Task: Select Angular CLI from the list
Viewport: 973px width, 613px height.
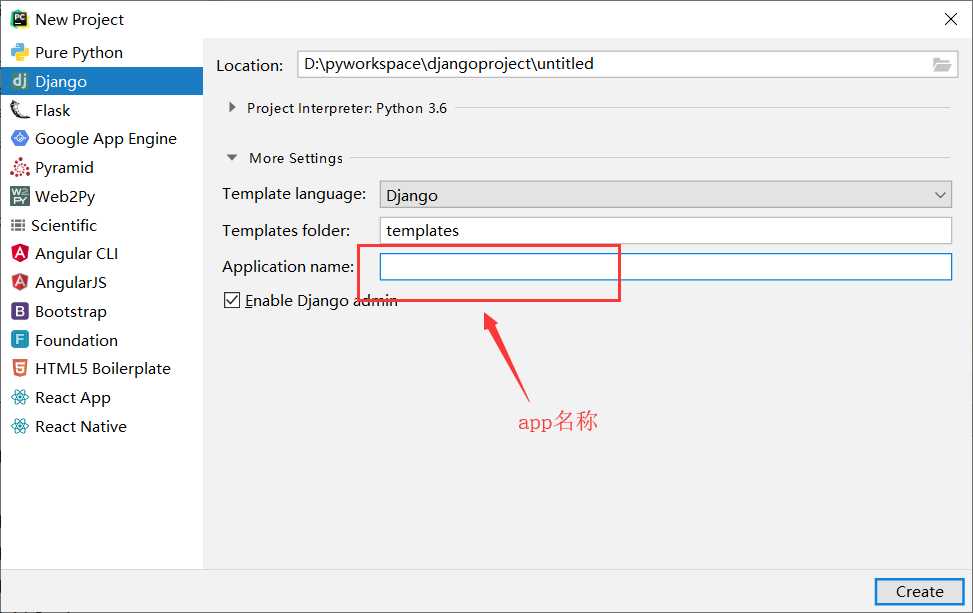Action: pyautogui.click(x=102, y=253)
